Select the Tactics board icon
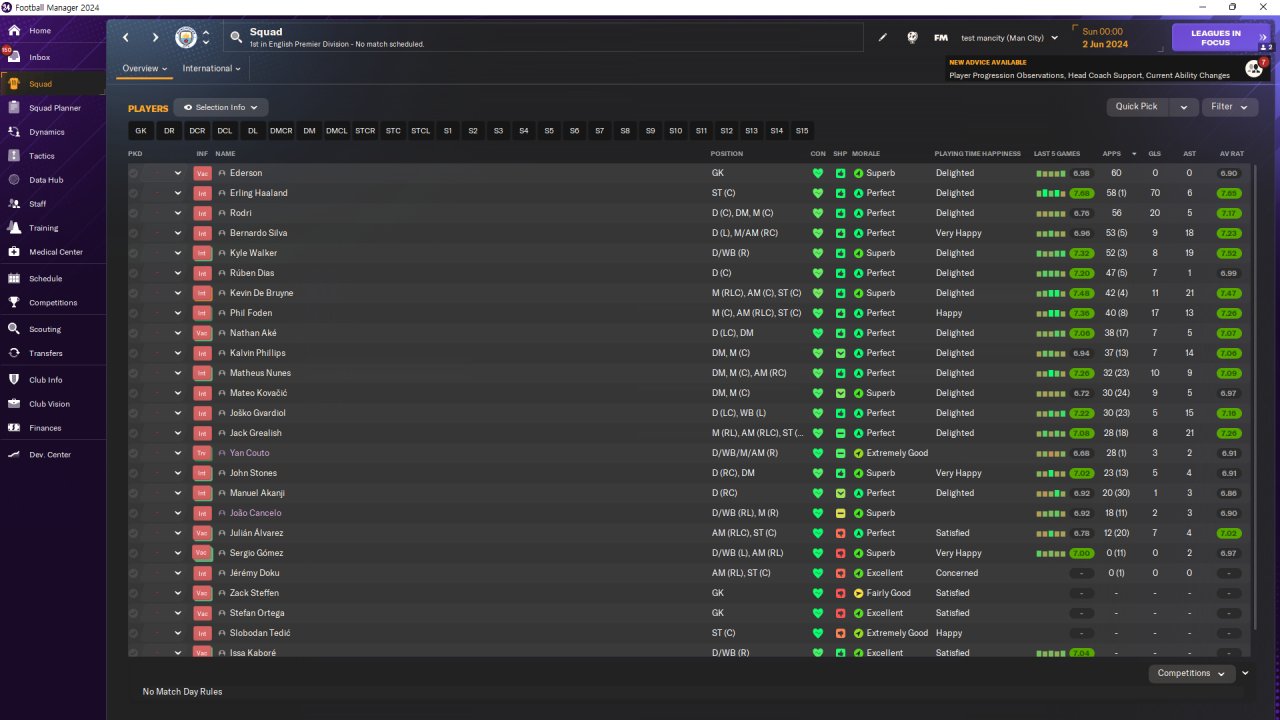The height and width of the screenshot is (720, 1280). click(x=14, y=156)
